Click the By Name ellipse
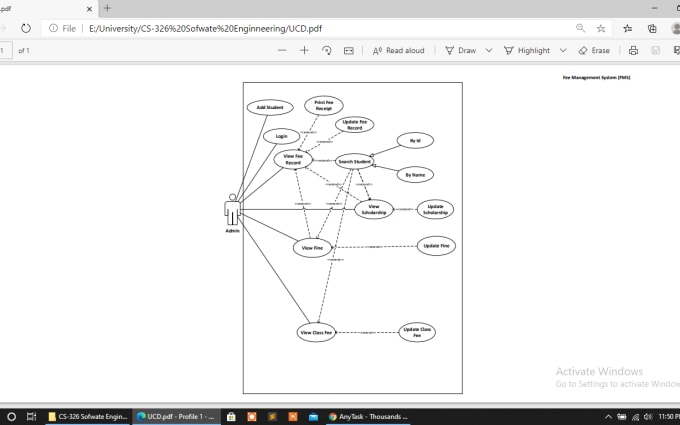Image resolution: width=680 pixels, height=425 pixels. coord(415,175)
